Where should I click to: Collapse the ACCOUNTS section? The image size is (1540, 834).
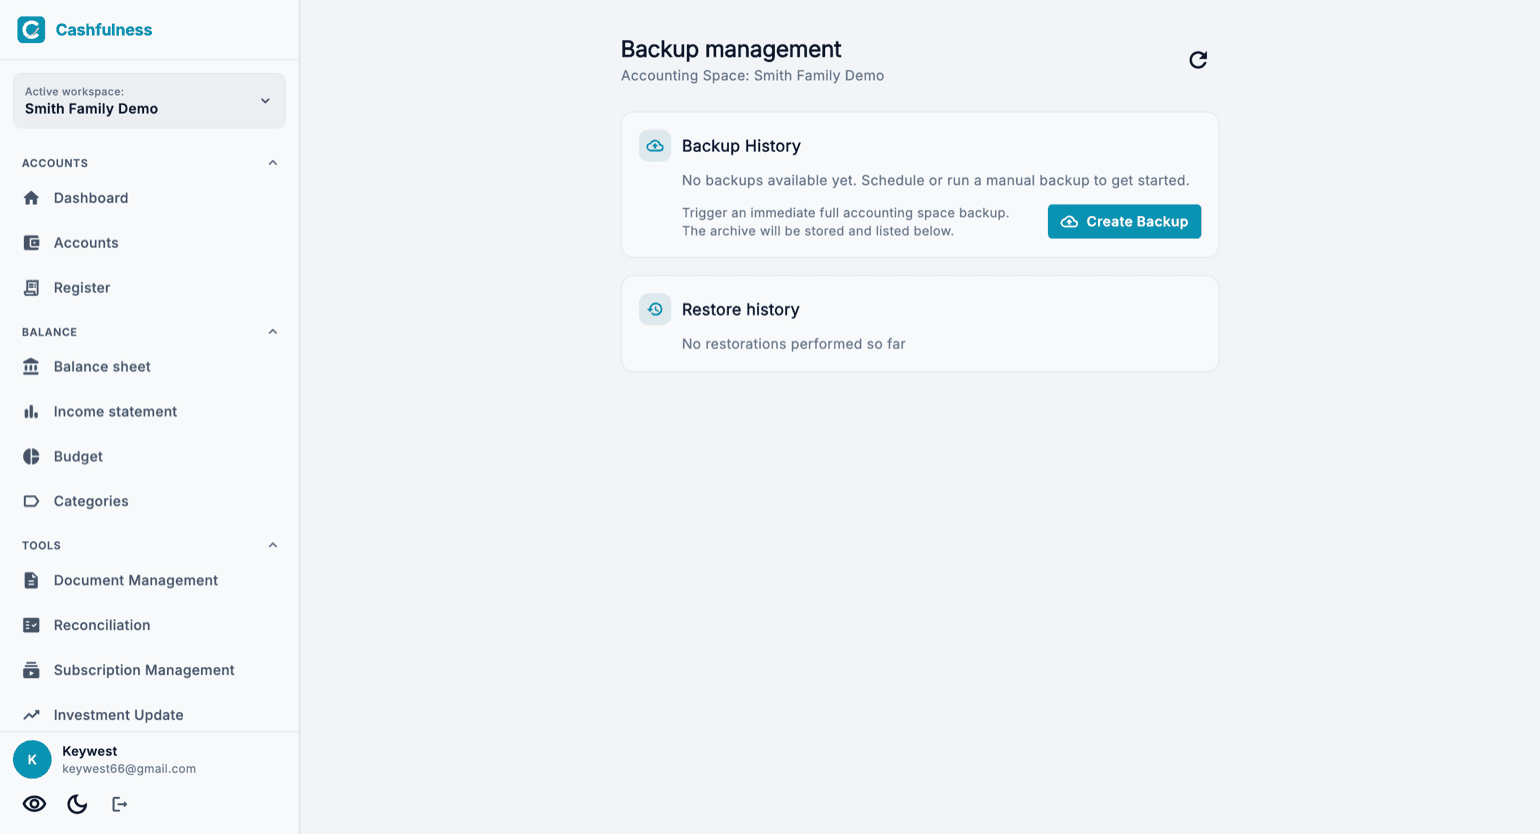273,163
